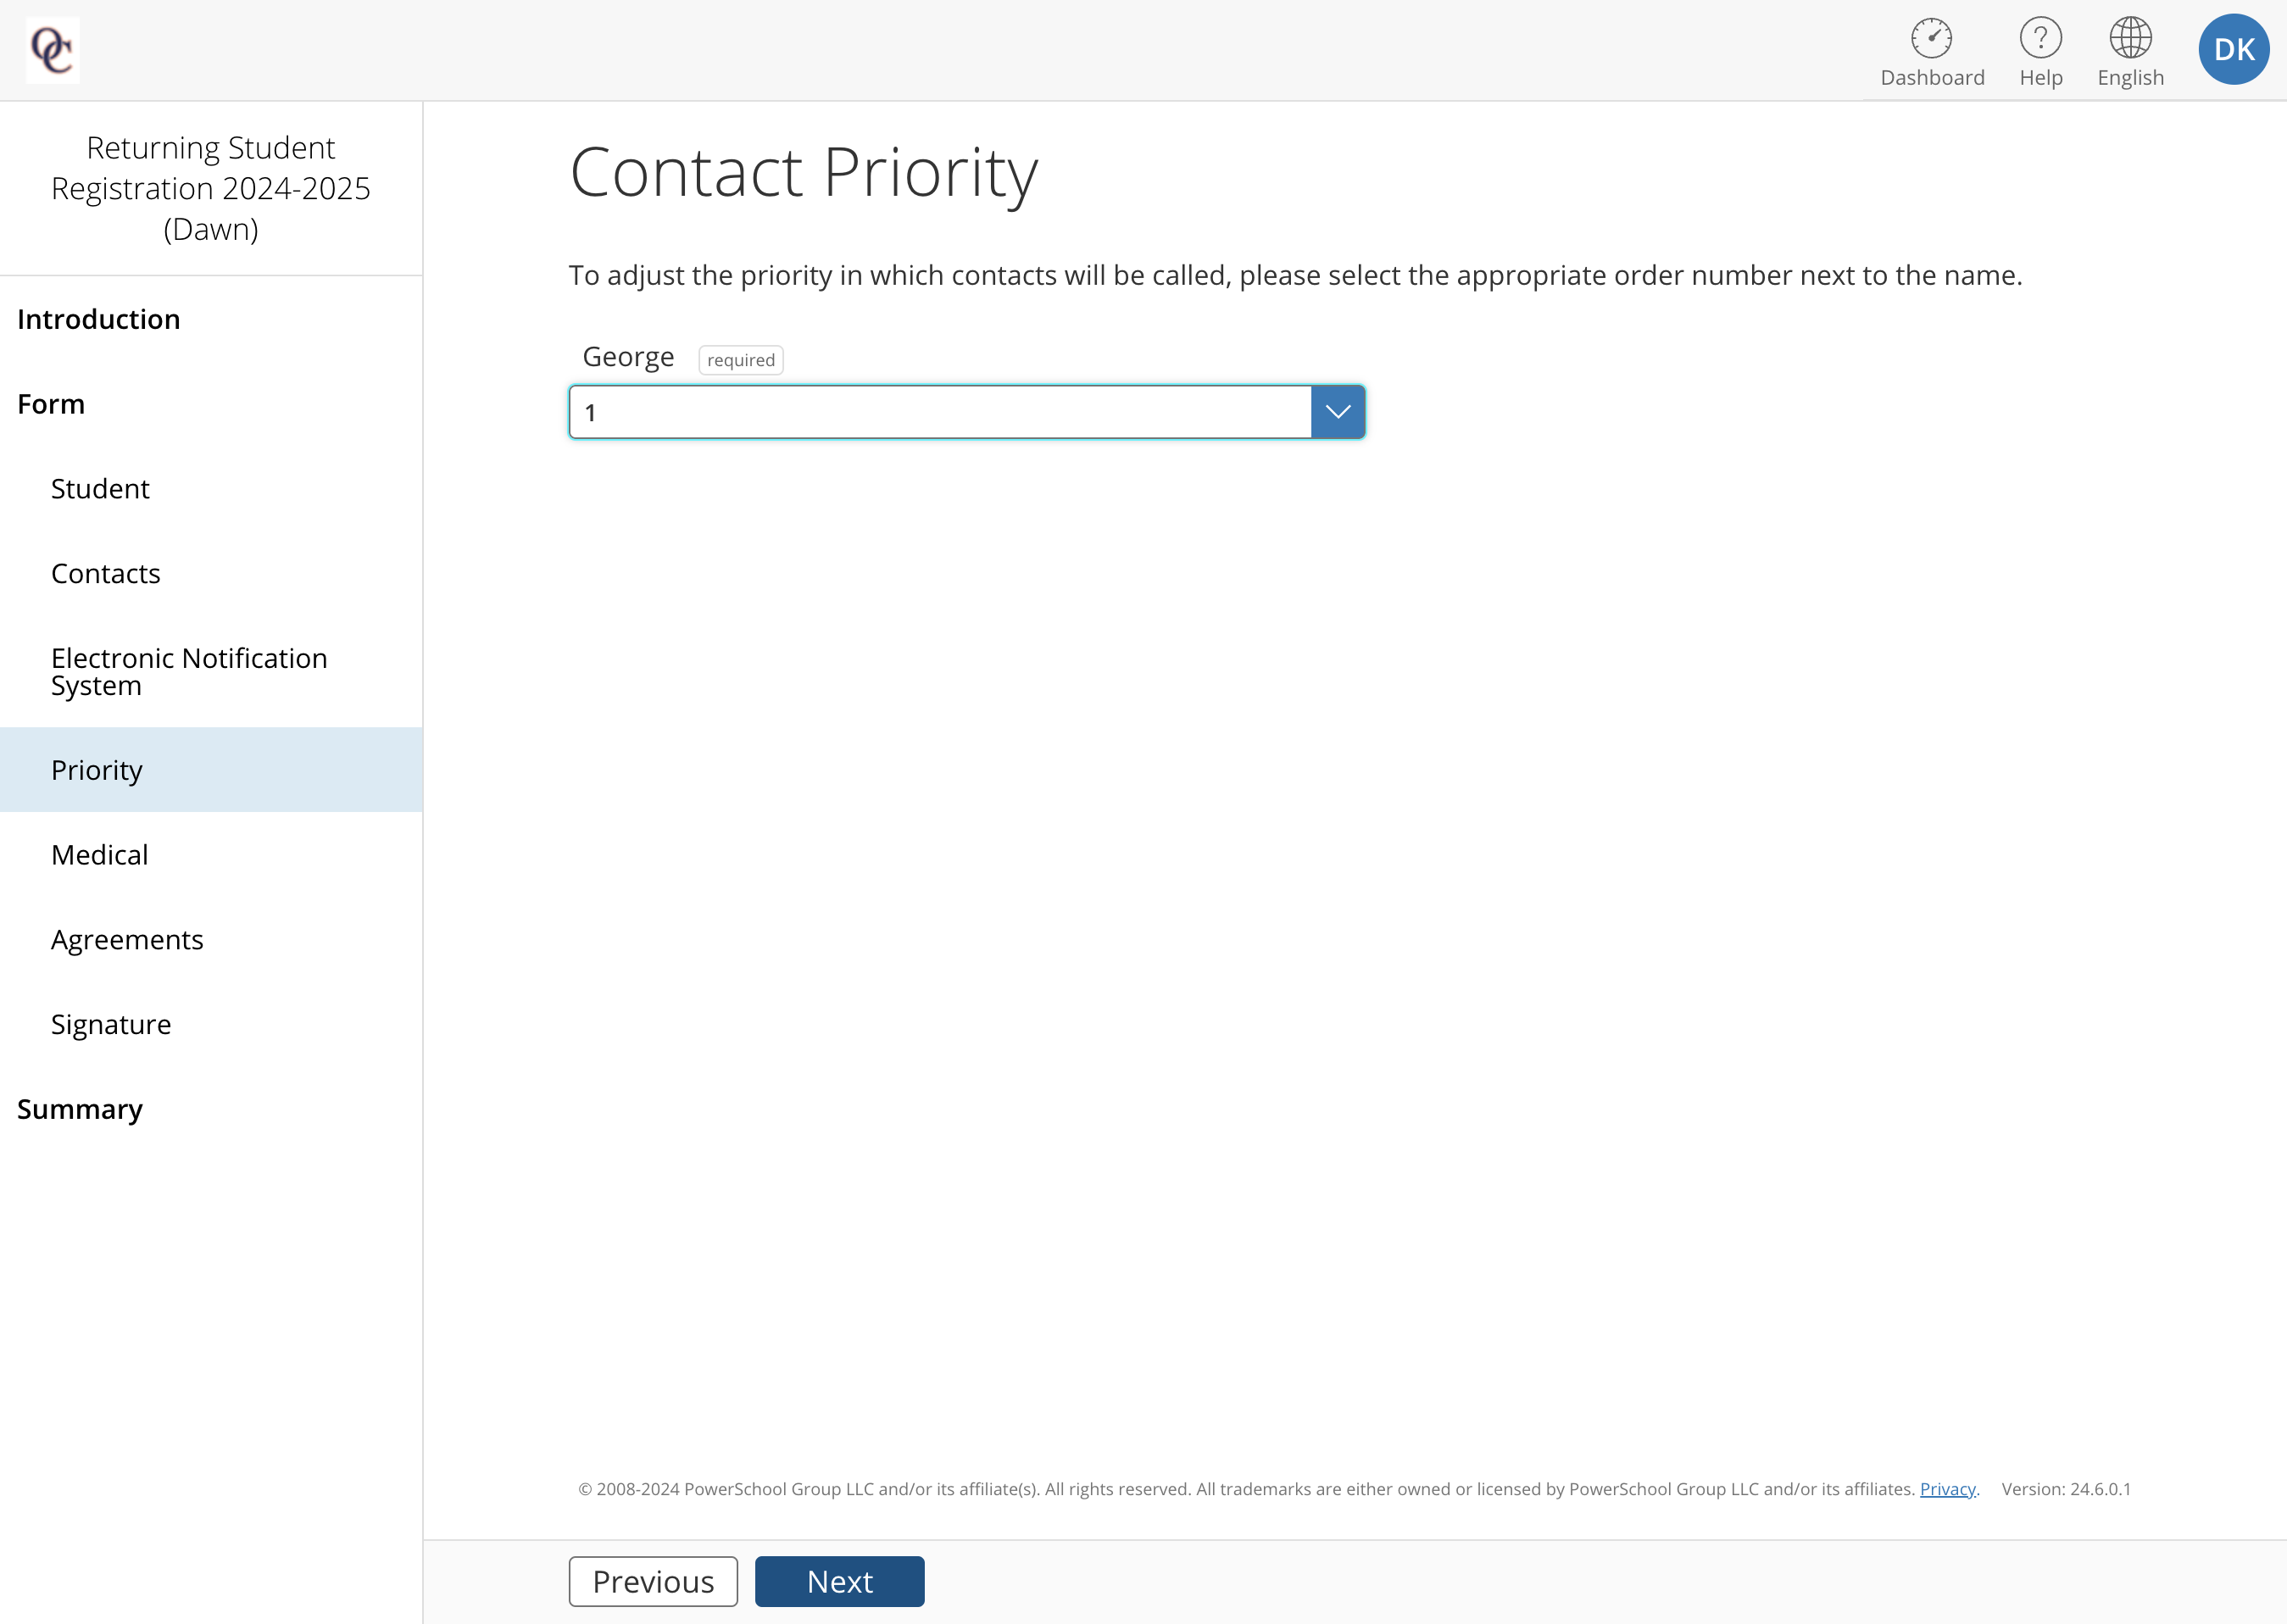Open the Medical page

coord(100,855)
